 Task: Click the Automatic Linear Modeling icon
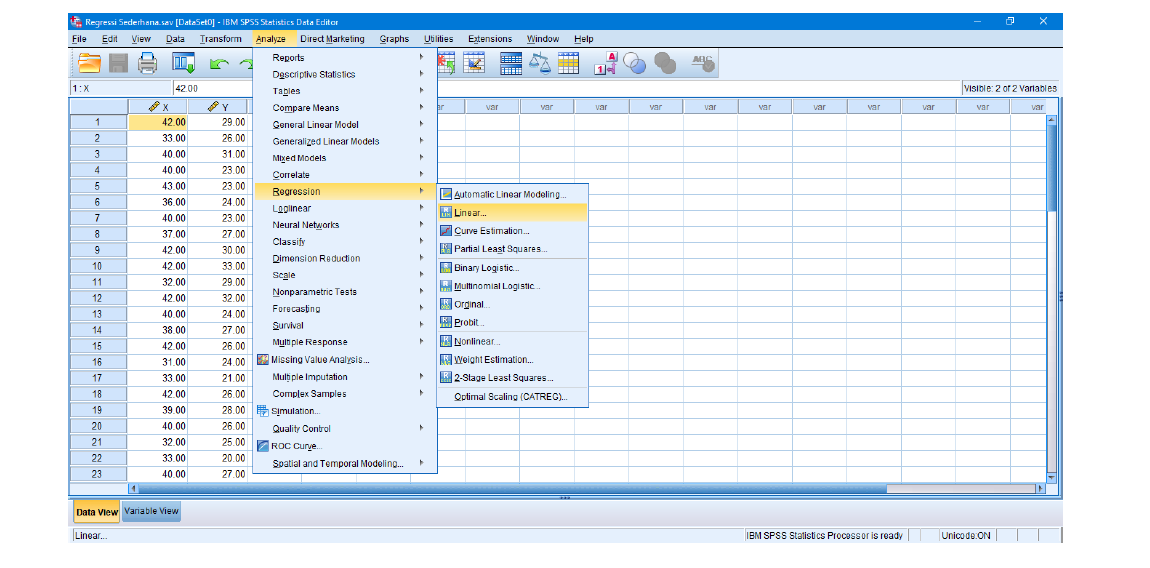[x=446, y=194]
